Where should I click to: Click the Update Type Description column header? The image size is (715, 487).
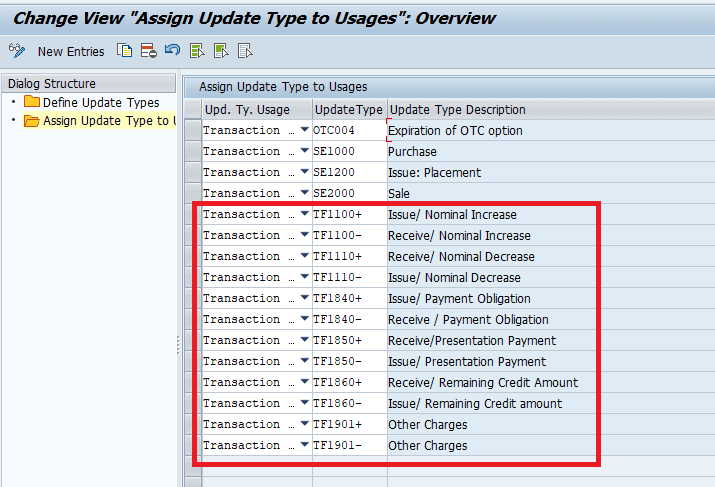[456, 110]
